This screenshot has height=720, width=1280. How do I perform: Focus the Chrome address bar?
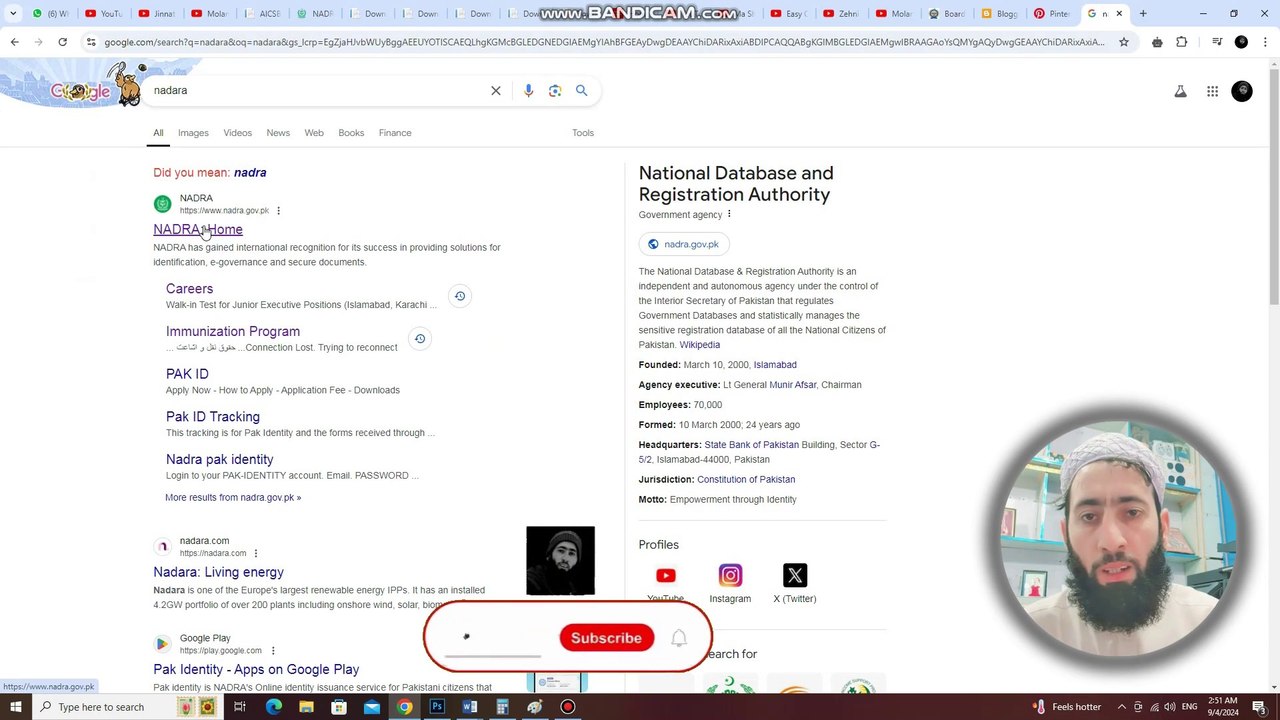(604, 42)
